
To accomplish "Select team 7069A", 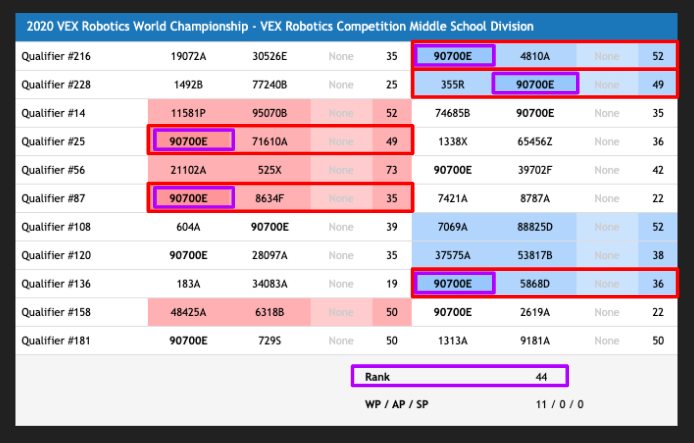I will point(452,227).
